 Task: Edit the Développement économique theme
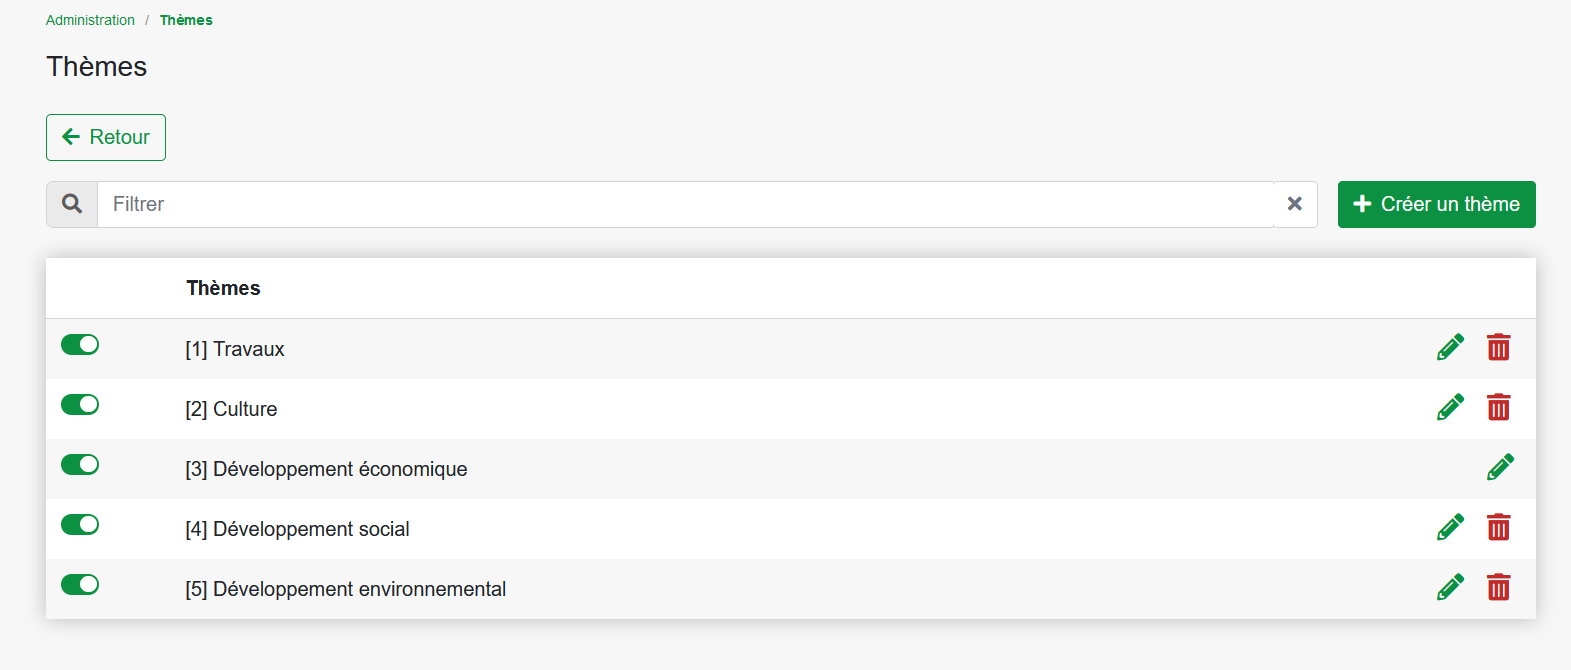click(x=1500, y=467)
